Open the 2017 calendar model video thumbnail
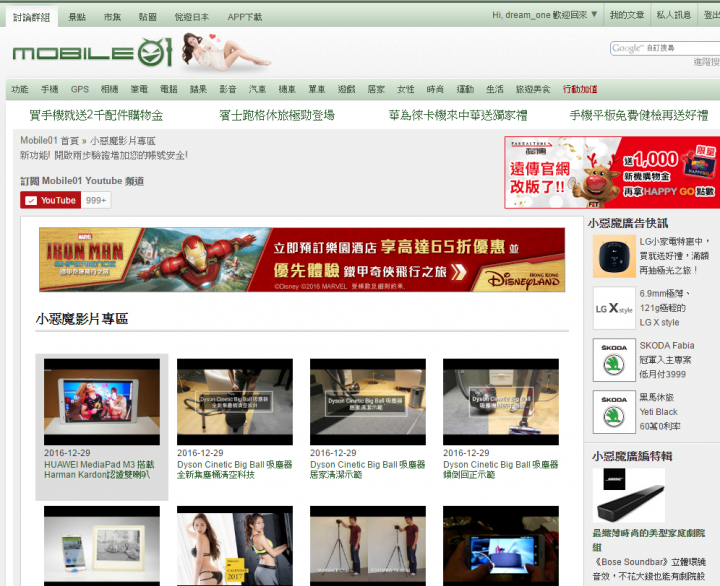 [x=235, y=546]
